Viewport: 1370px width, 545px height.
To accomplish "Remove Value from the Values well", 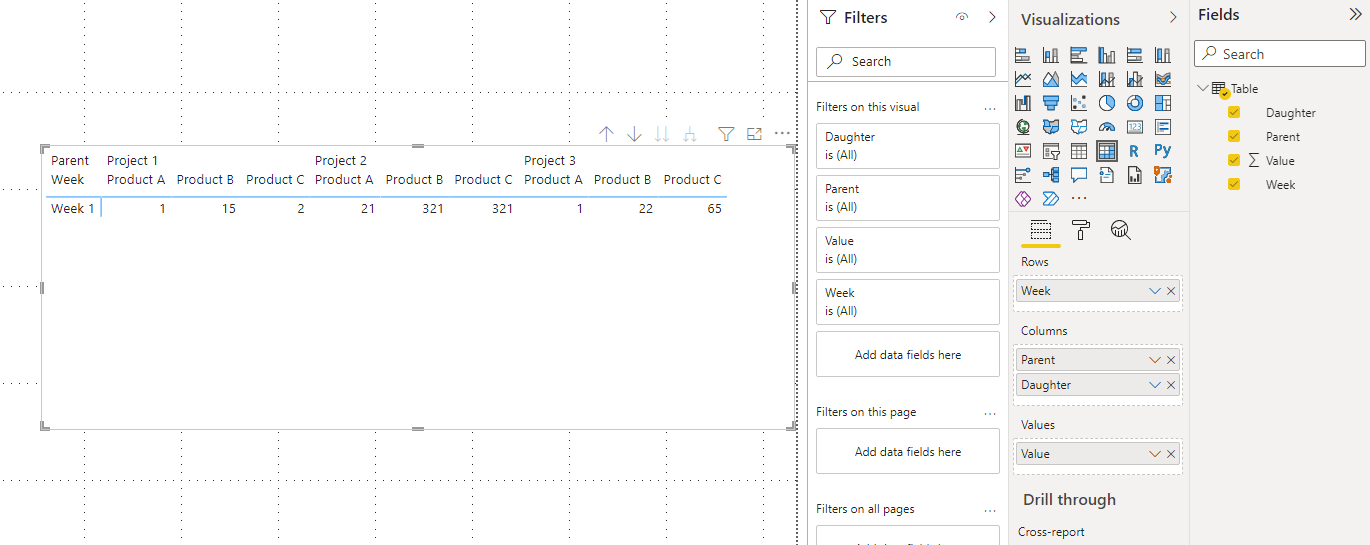I will click(1171, 454).
